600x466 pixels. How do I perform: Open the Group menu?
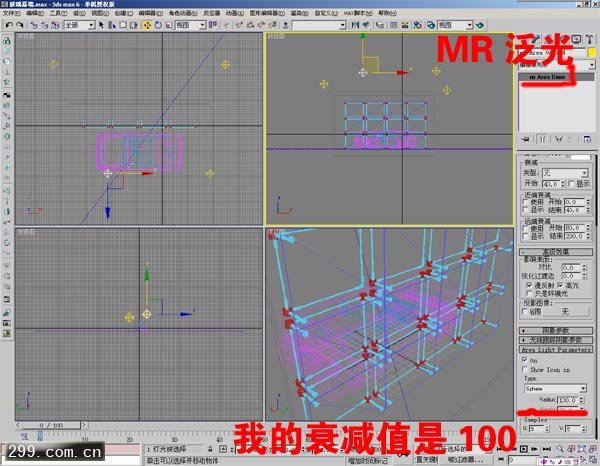[x=79, y=13]
